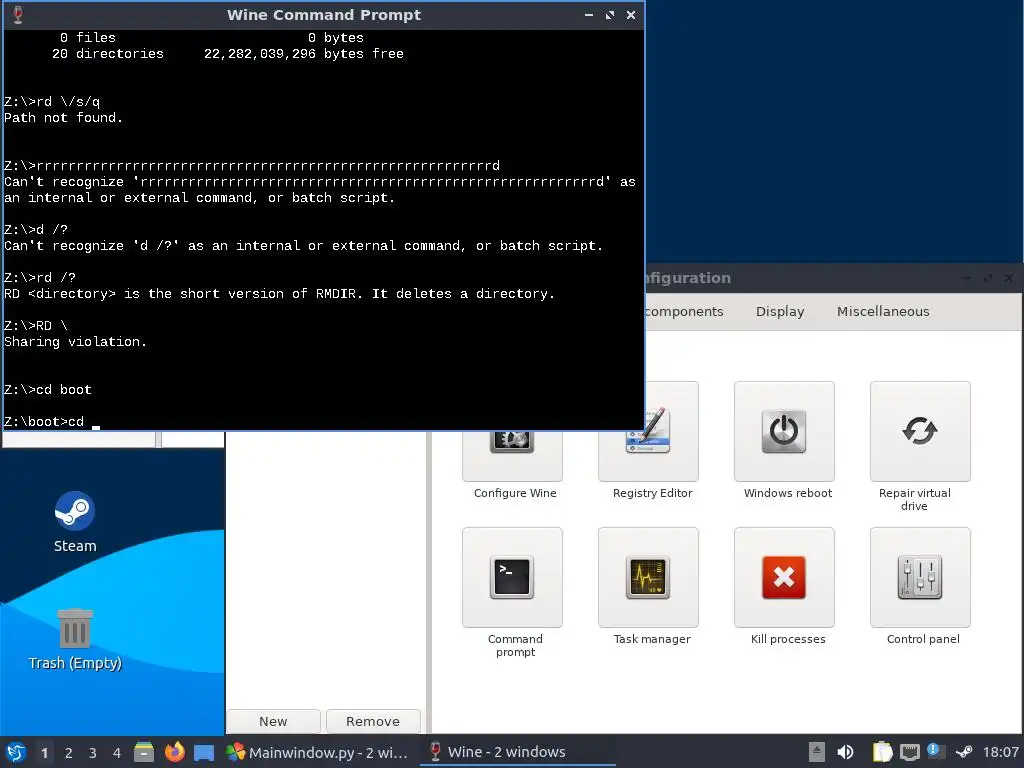Switch to virtual desktop 3
Image resolution: width=1024 pixels, height=768 pixels.
point(93,752)
